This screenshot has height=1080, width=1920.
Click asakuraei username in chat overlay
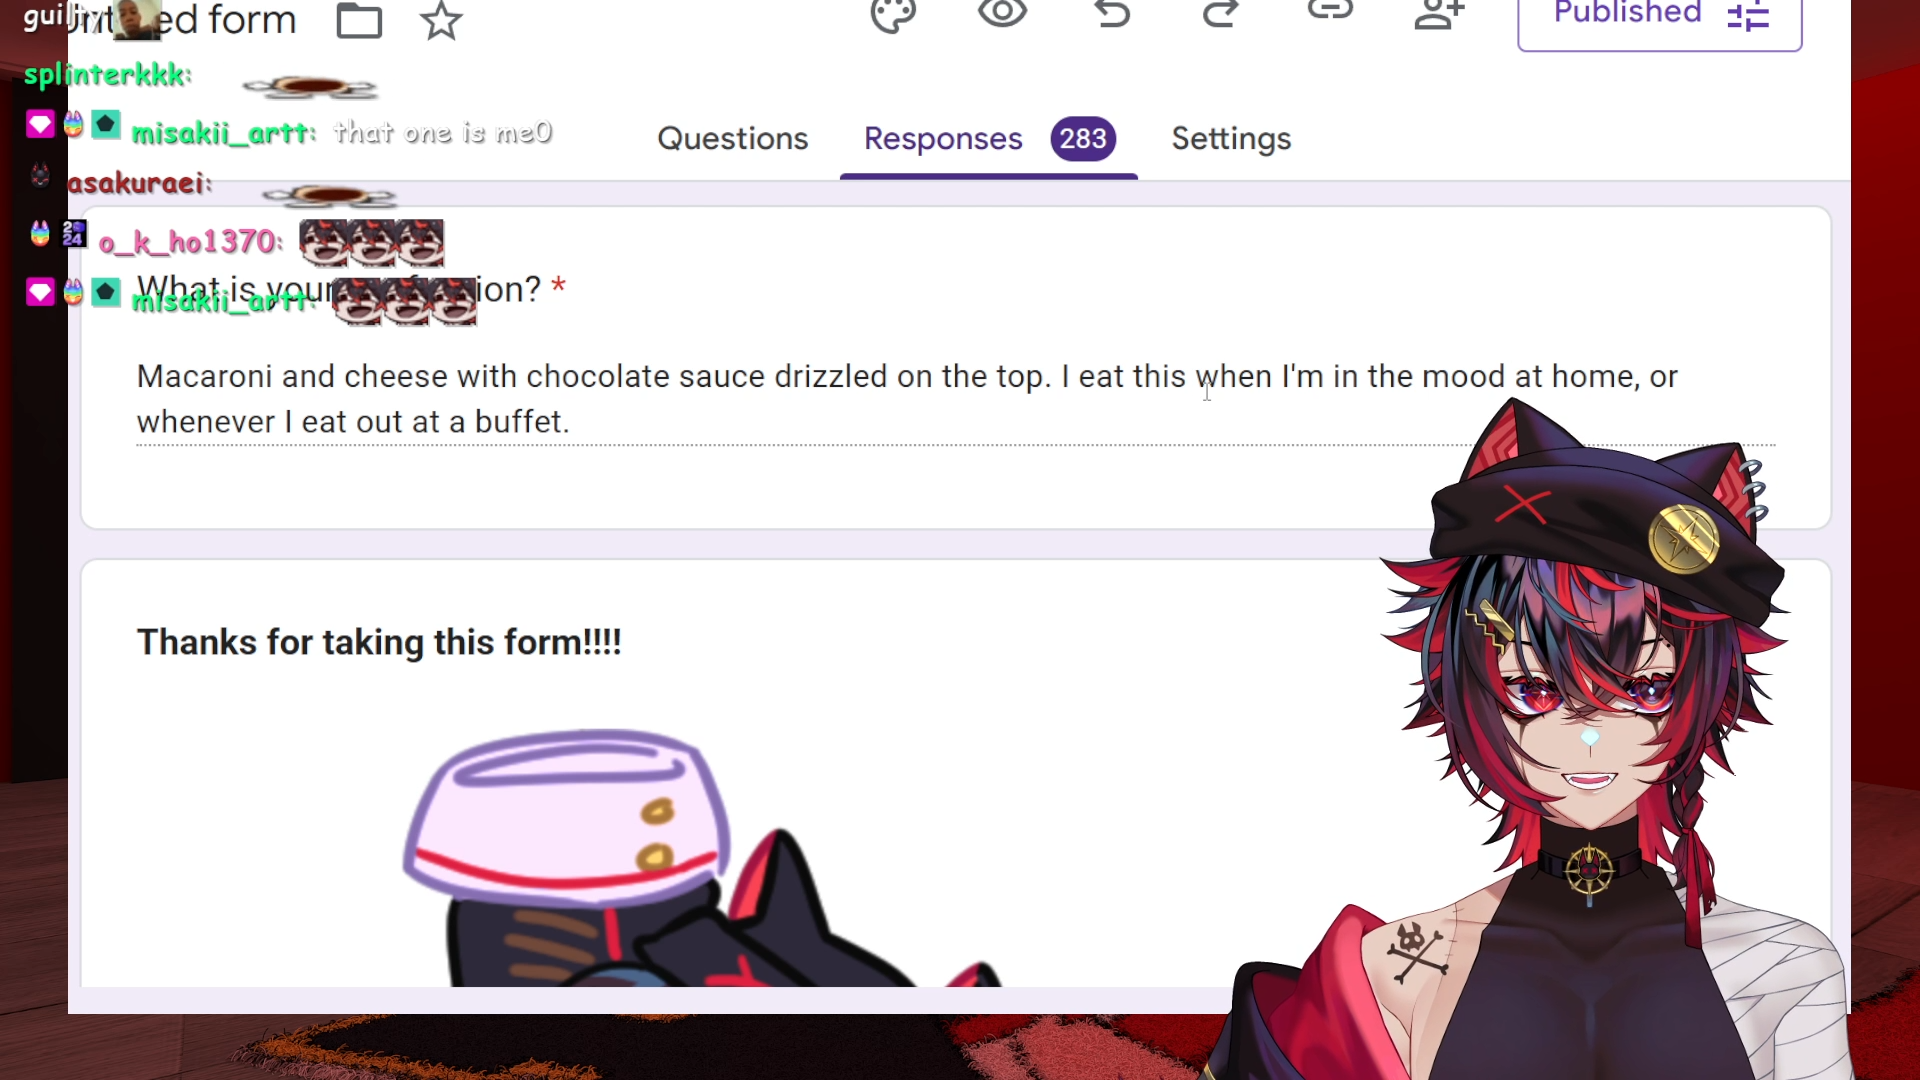[139, 183]
